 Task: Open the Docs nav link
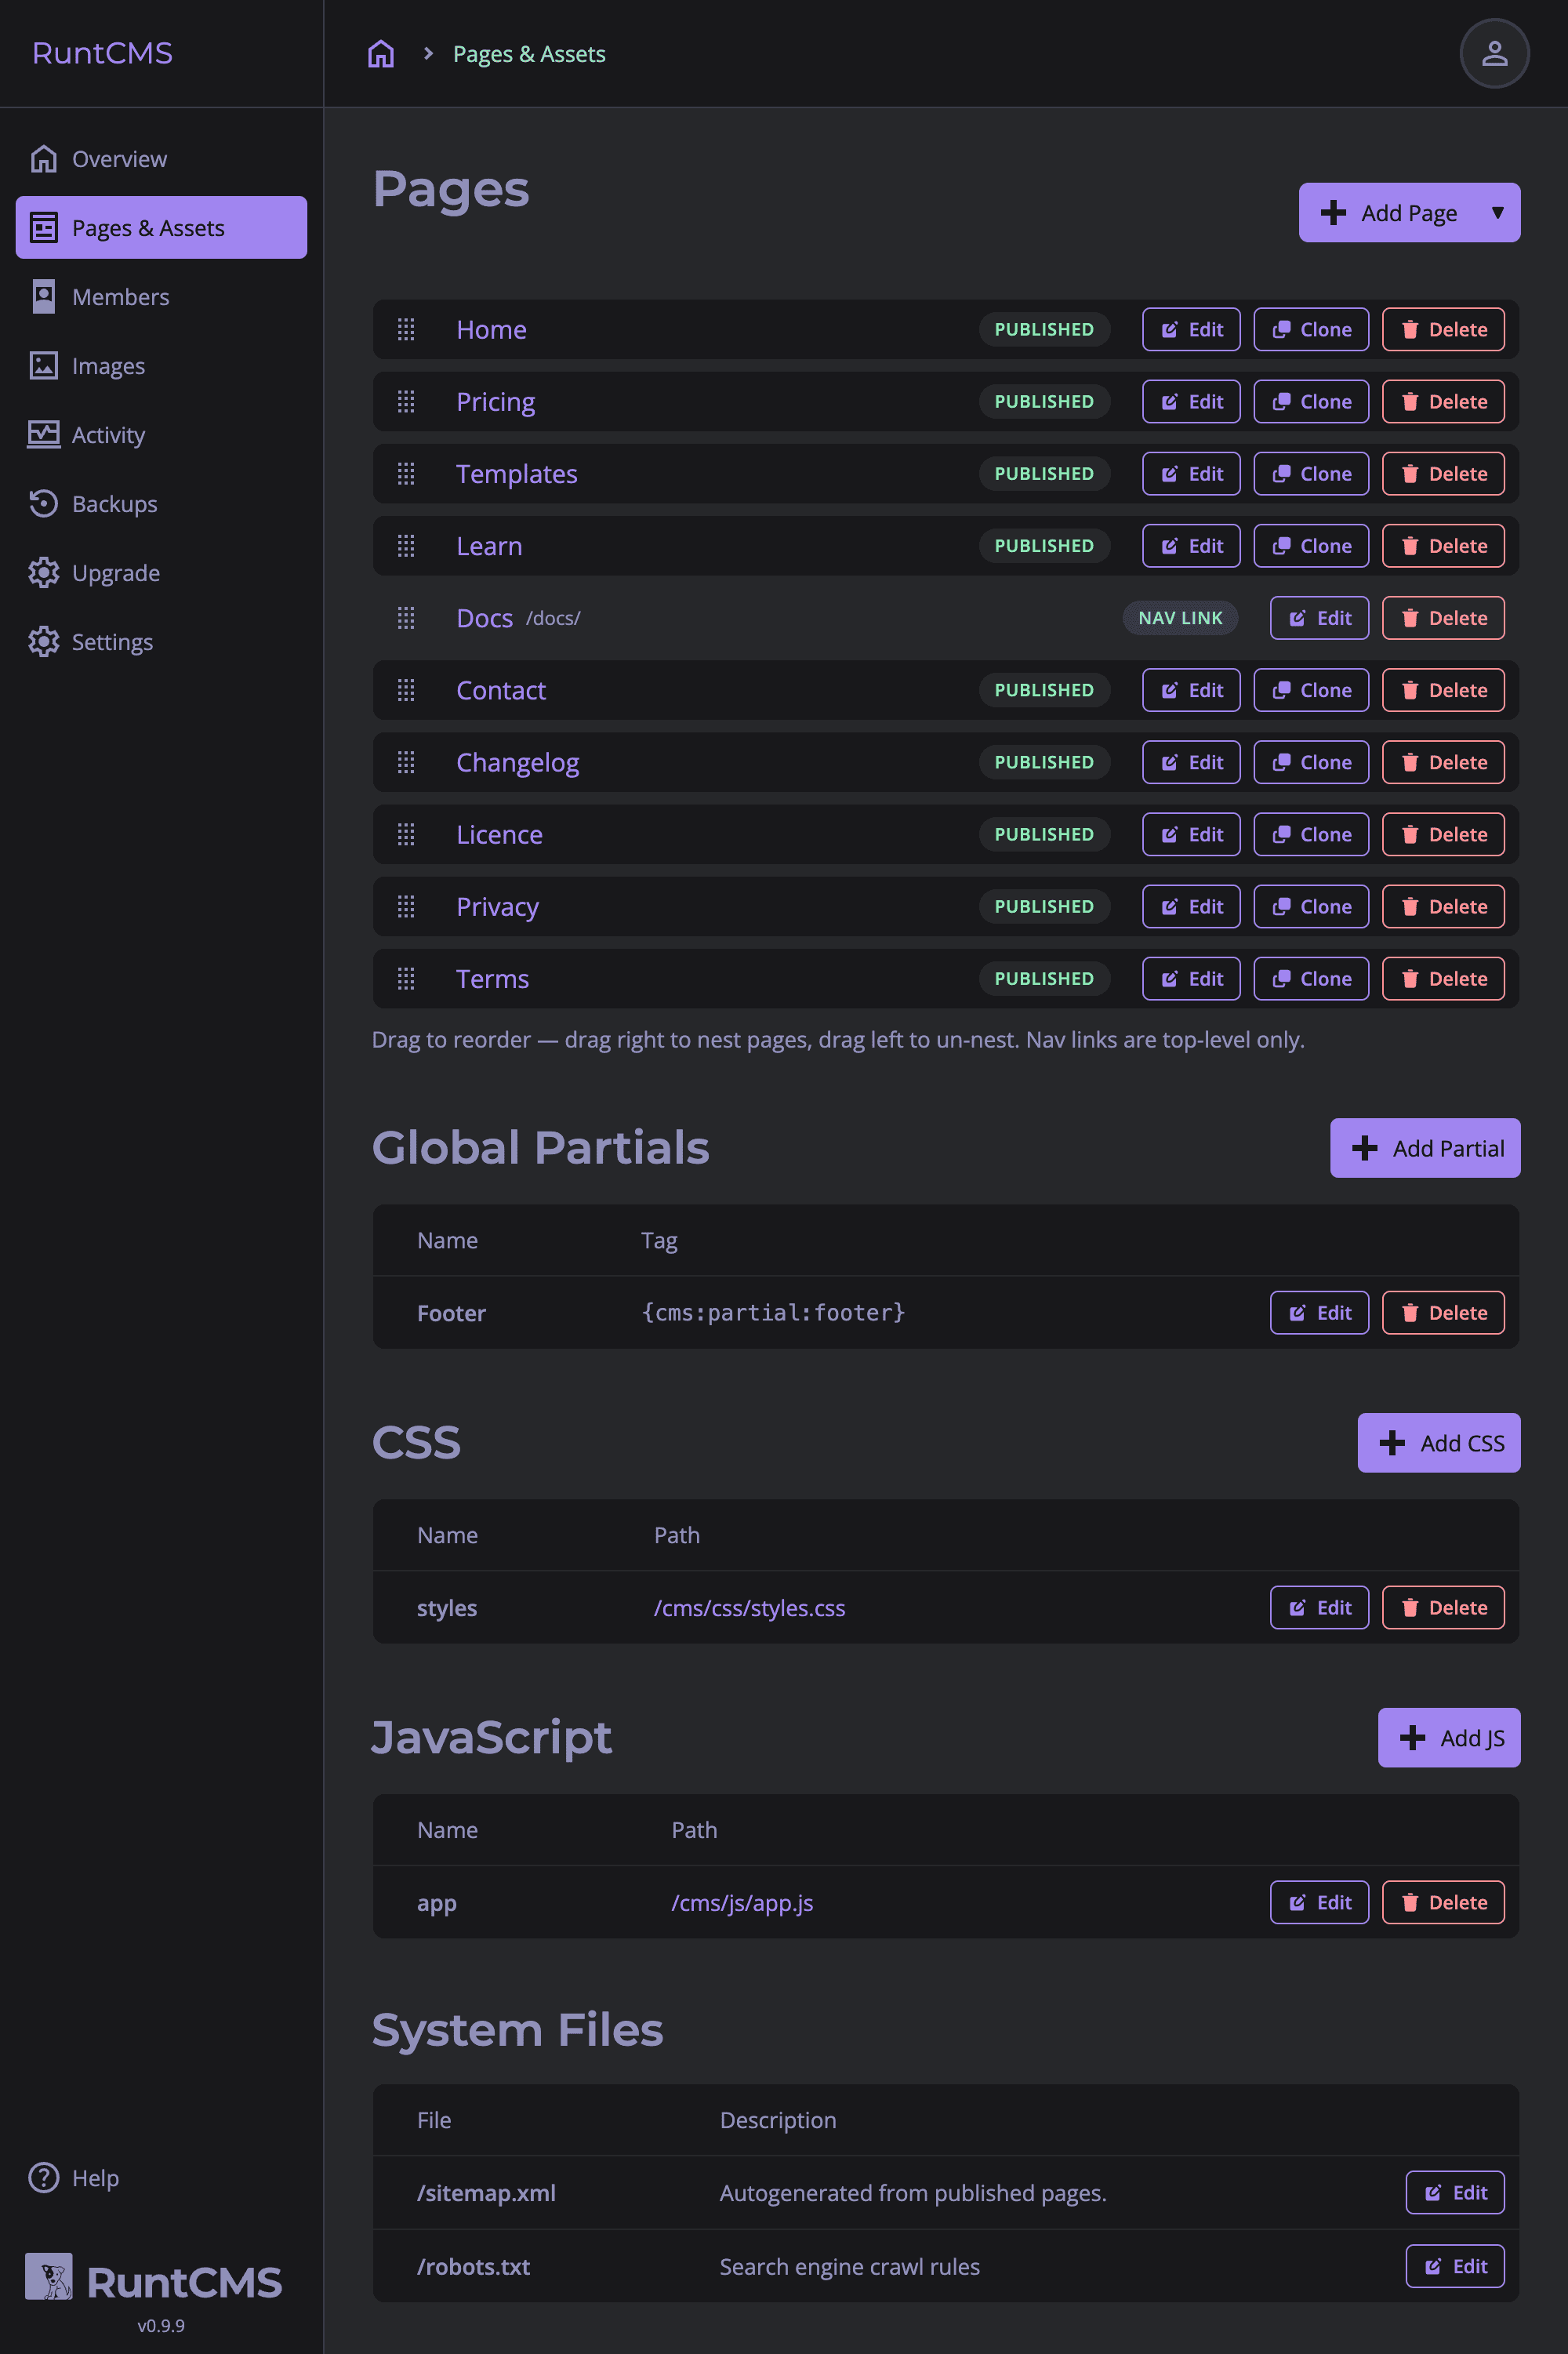coord(484,618)
